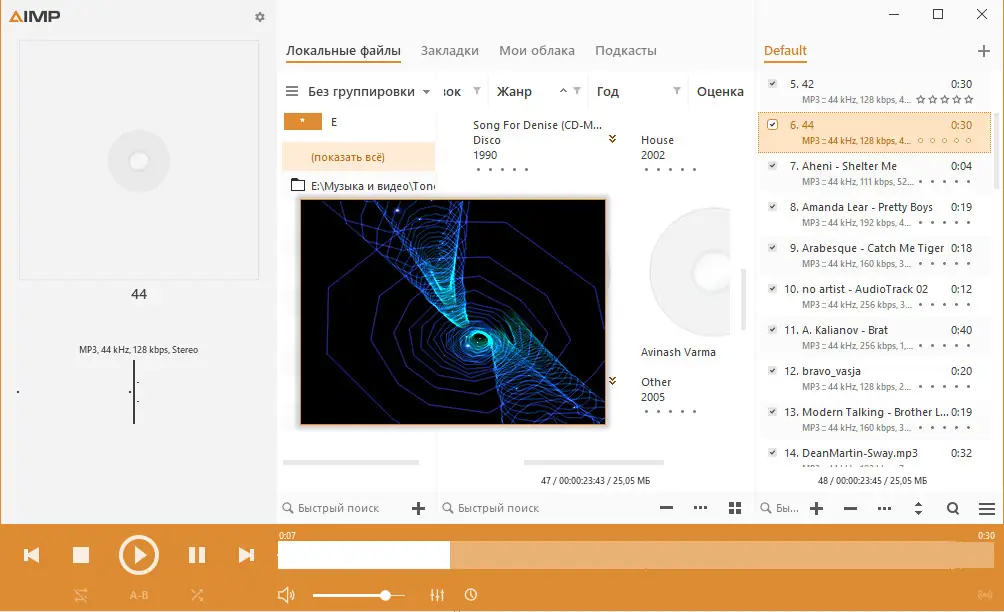Switch library to grid view
This screenshot has width=1004, height=612.
point(735,508)
